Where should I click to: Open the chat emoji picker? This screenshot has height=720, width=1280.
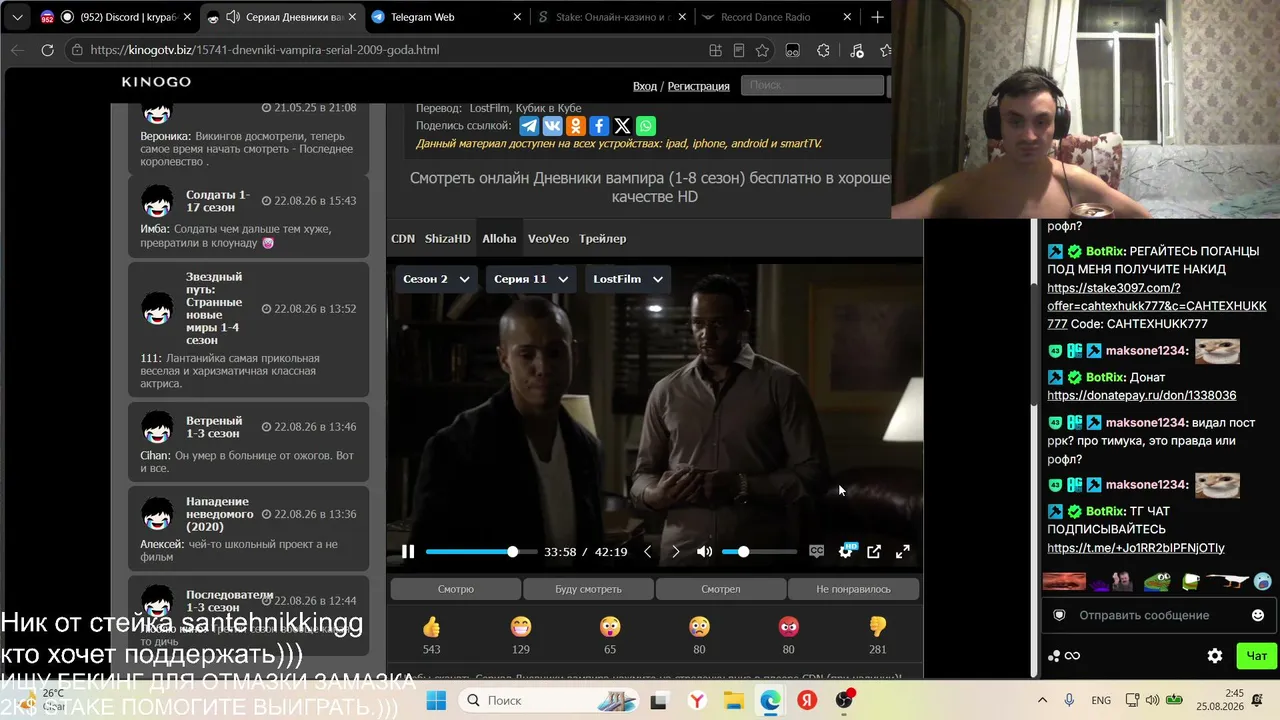(1258, 615)
